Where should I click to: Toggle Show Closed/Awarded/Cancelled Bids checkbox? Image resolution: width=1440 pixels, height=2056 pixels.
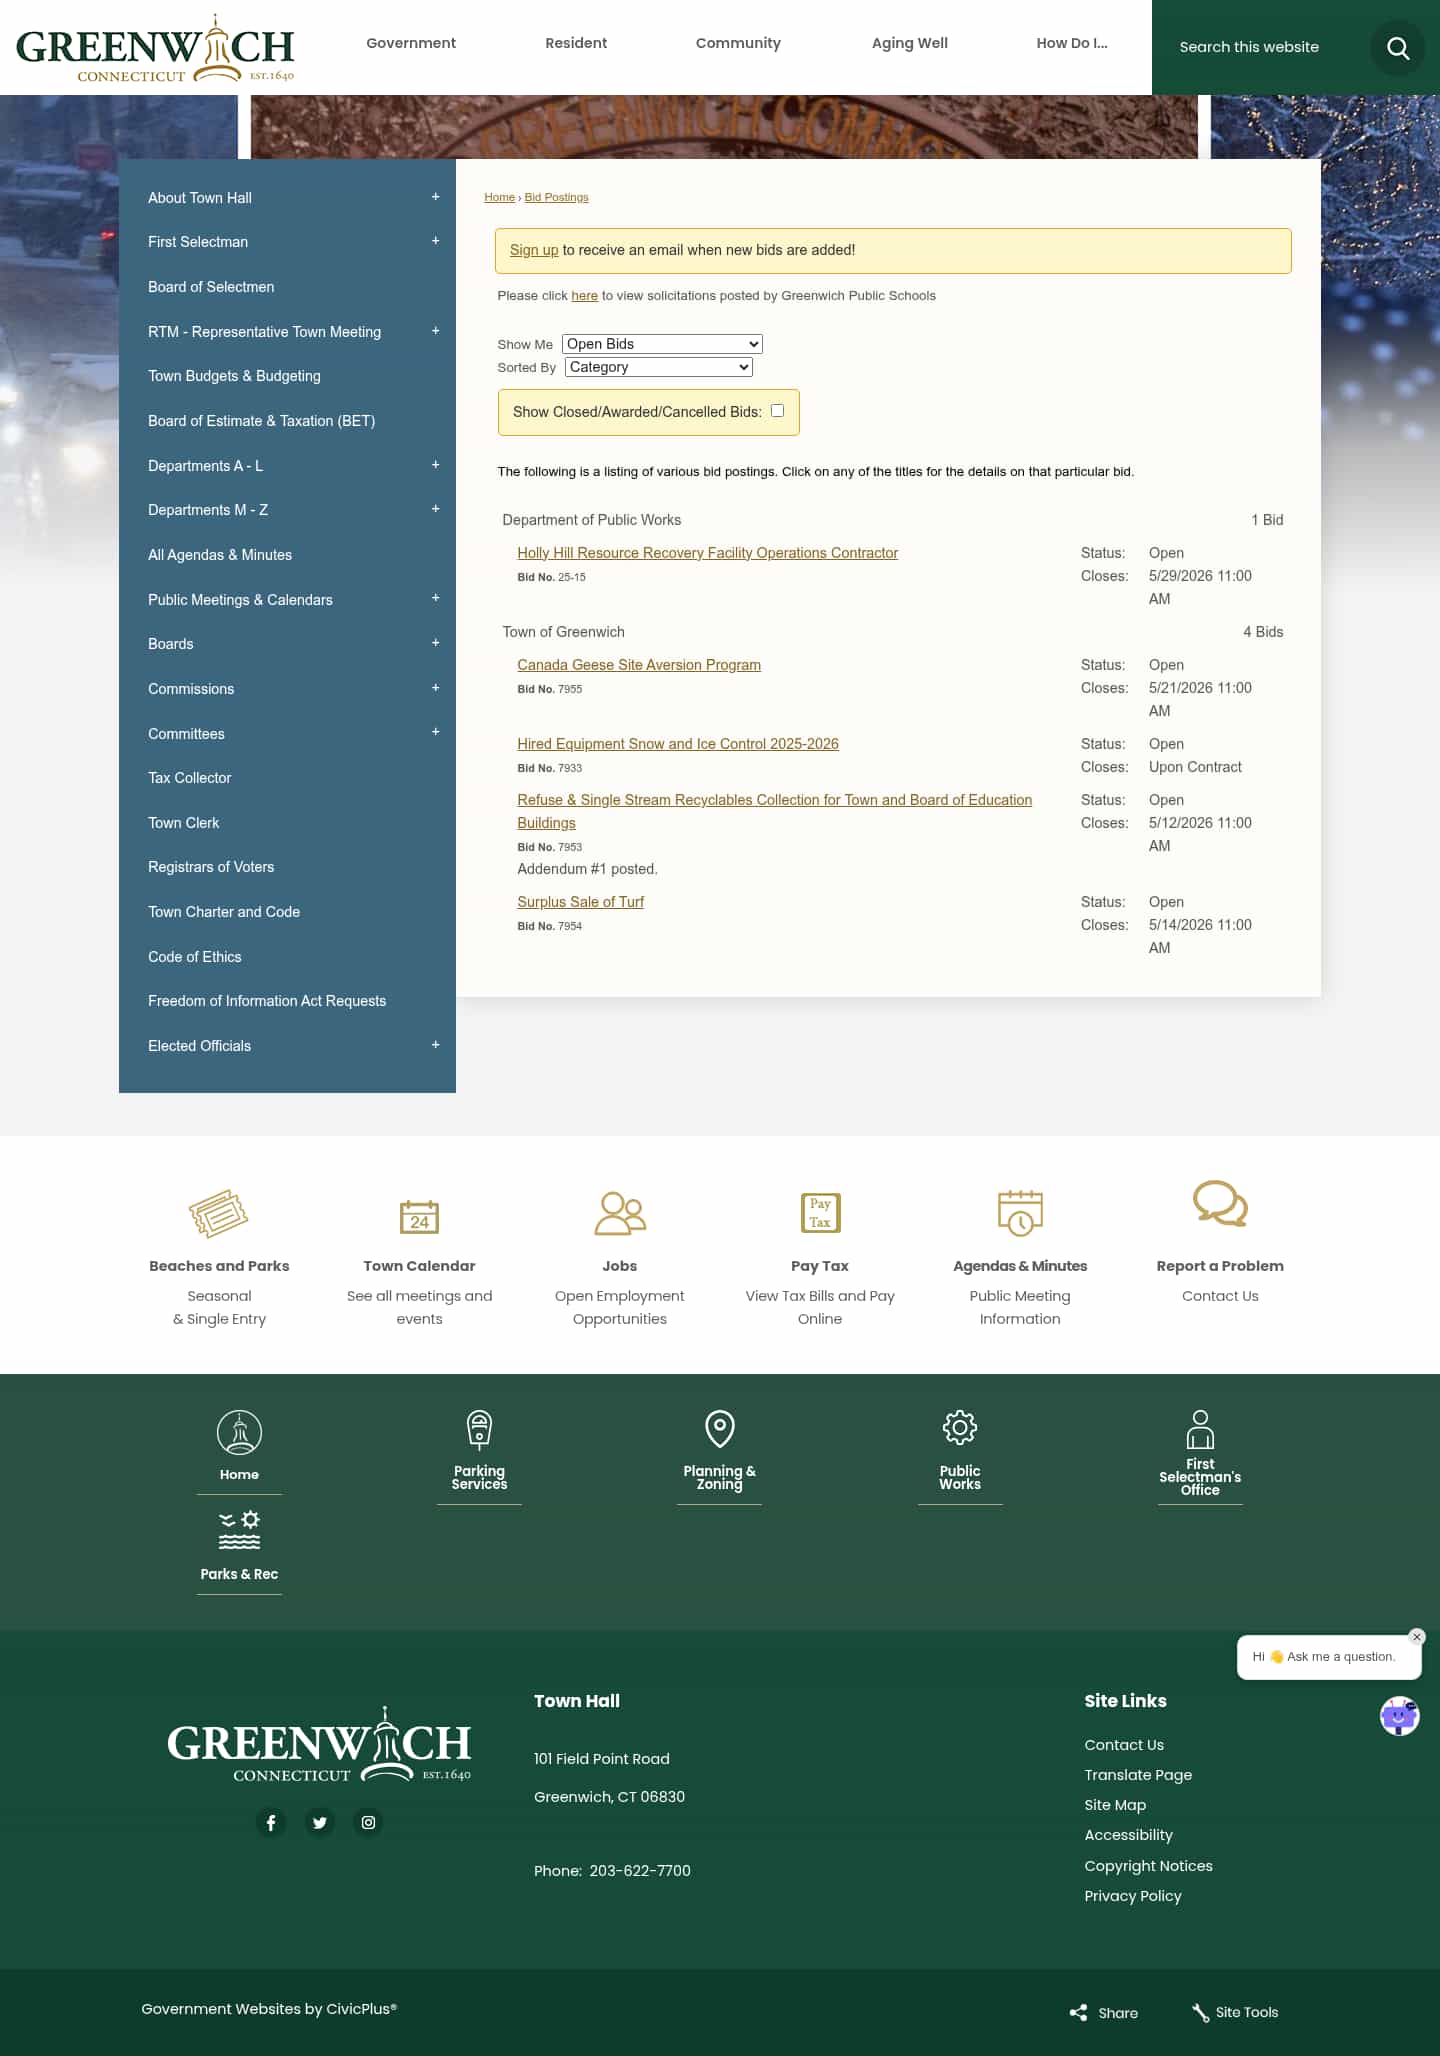(x=777, y=411)
